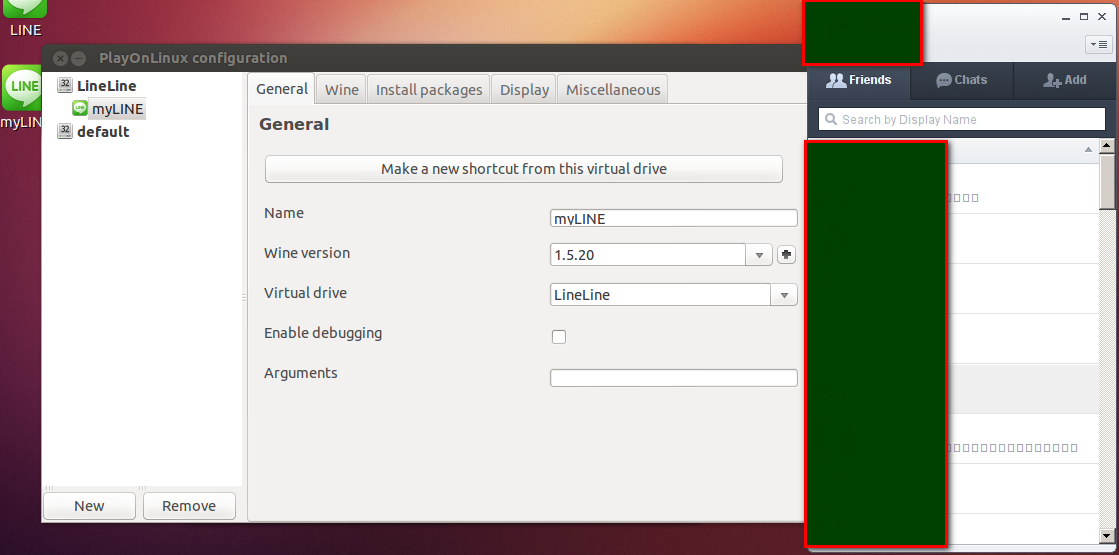
Task: Click the 32-bit icon beside default
Action: (x=65, y=131)
